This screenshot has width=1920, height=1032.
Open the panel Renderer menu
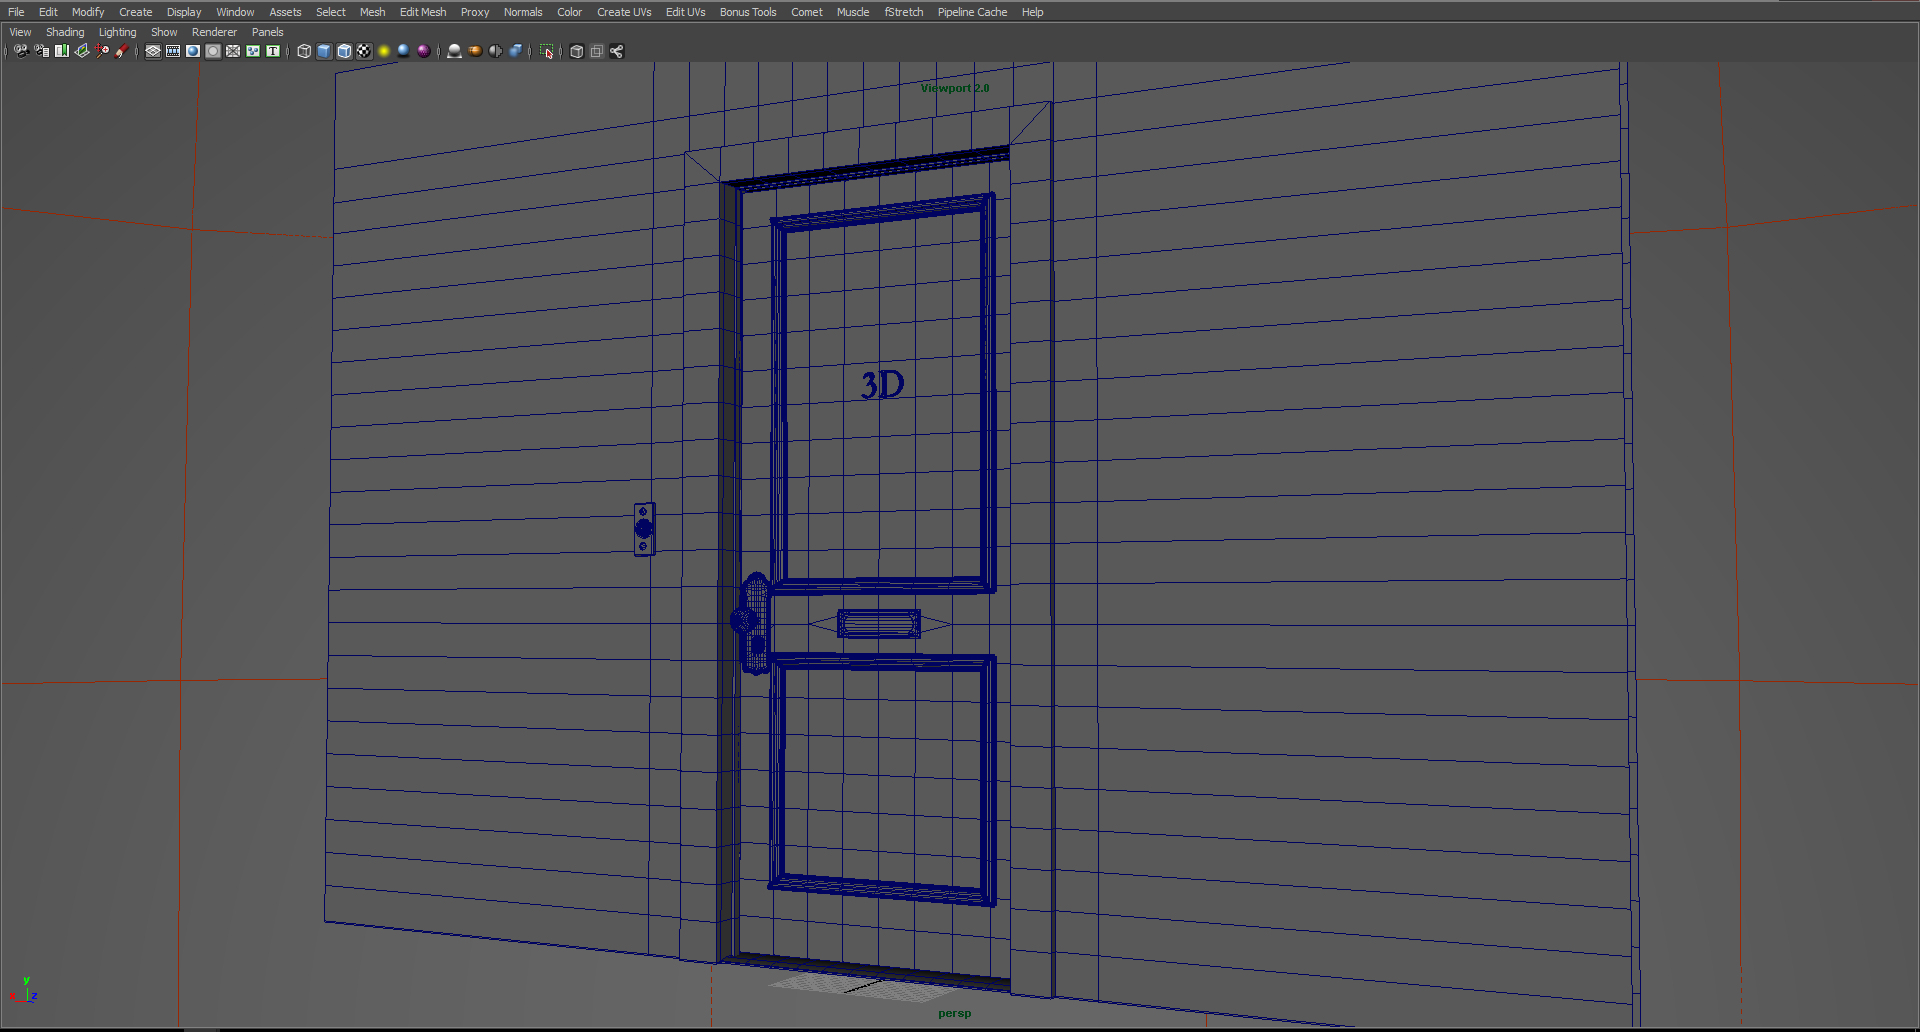214,32
